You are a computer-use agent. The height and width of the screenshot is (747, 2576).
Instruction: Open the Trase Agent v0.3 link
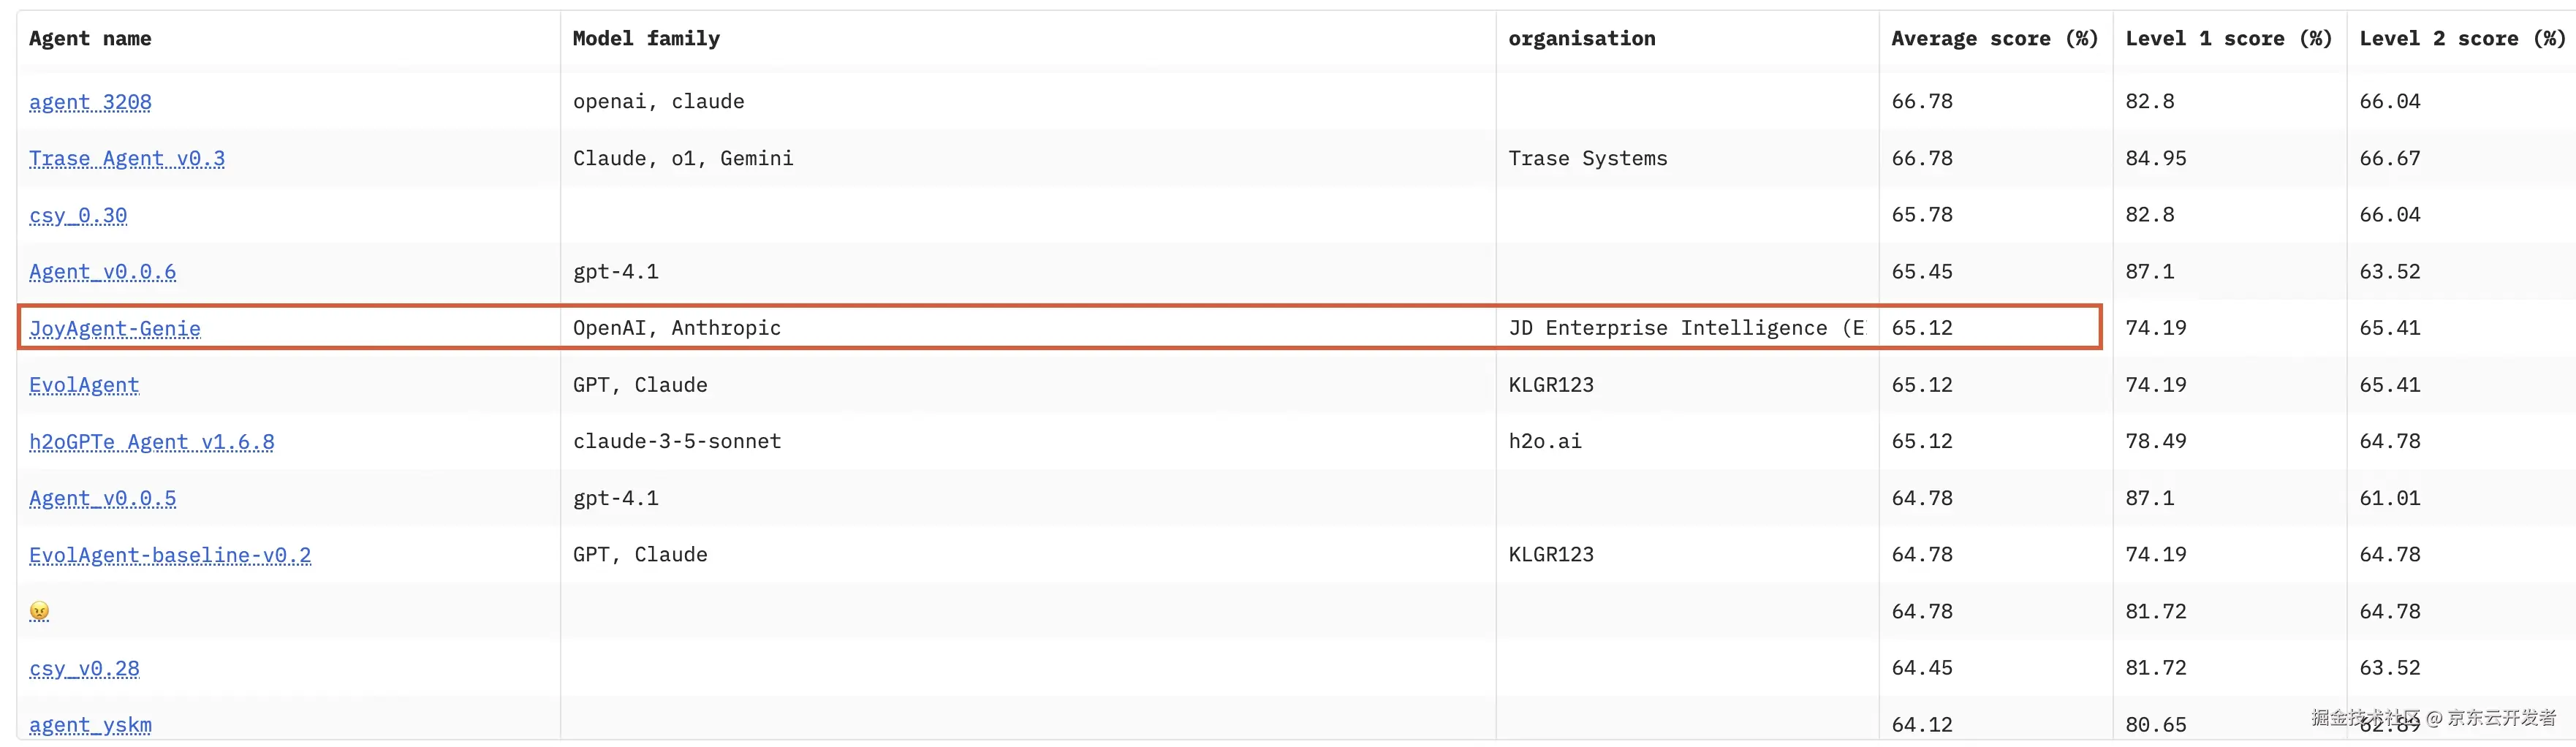coord(127,159)
